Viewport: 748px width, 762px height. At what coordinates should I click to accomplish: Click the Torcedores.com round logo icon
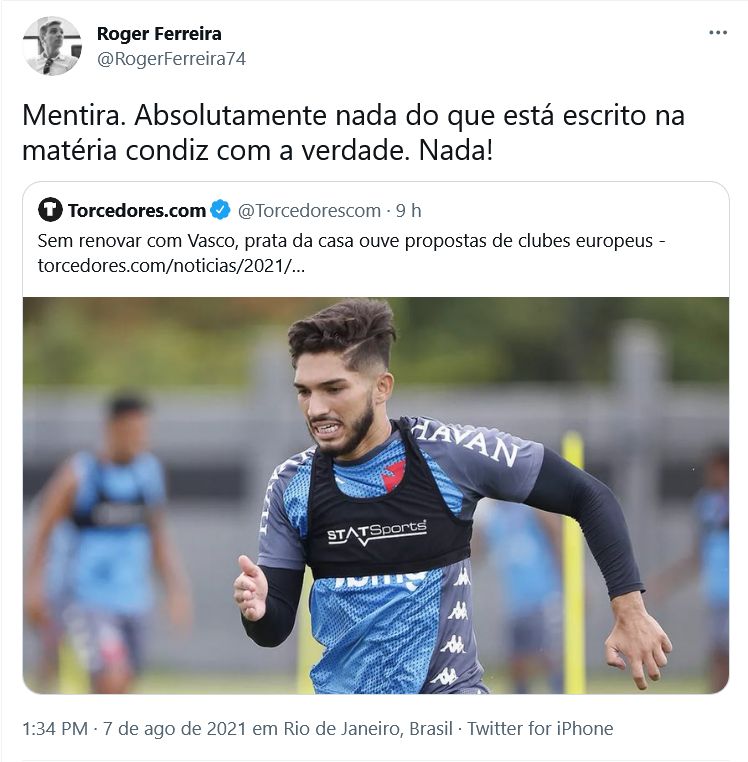(x=50, y=210)
